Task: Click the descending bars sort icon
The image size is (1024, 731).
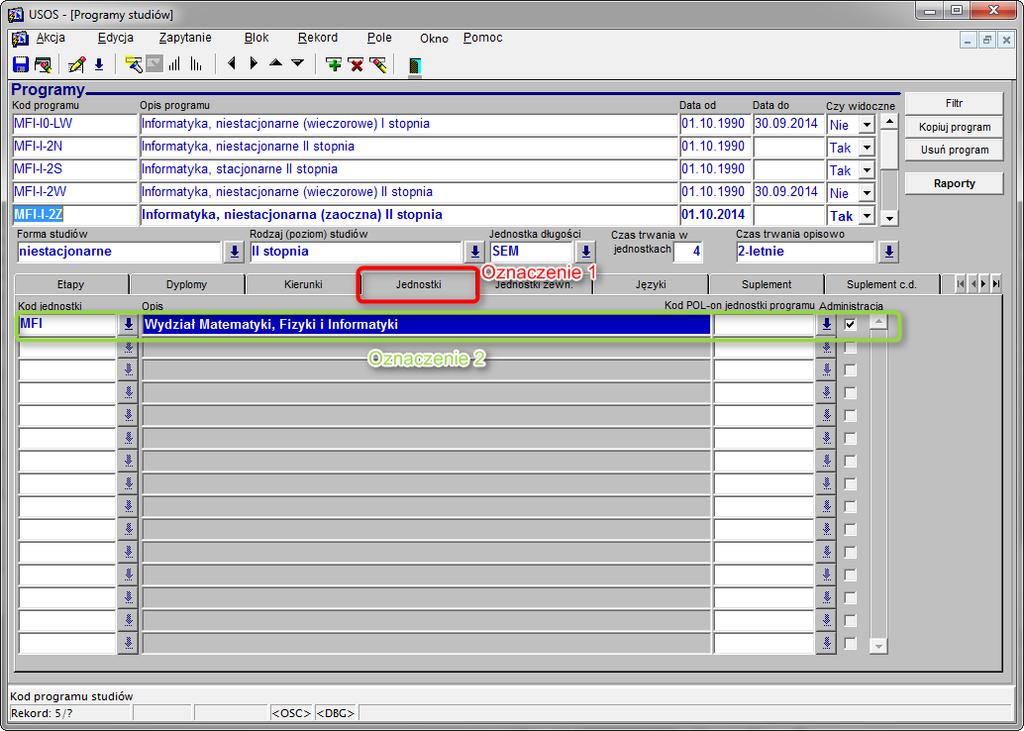Action: (x=196, y=65)
